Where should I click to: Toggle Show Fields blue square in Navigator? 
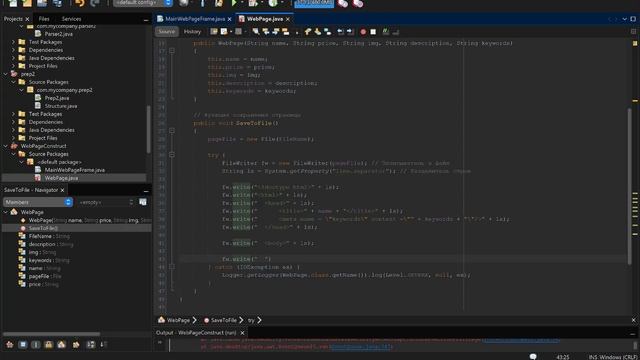[23, 344]
